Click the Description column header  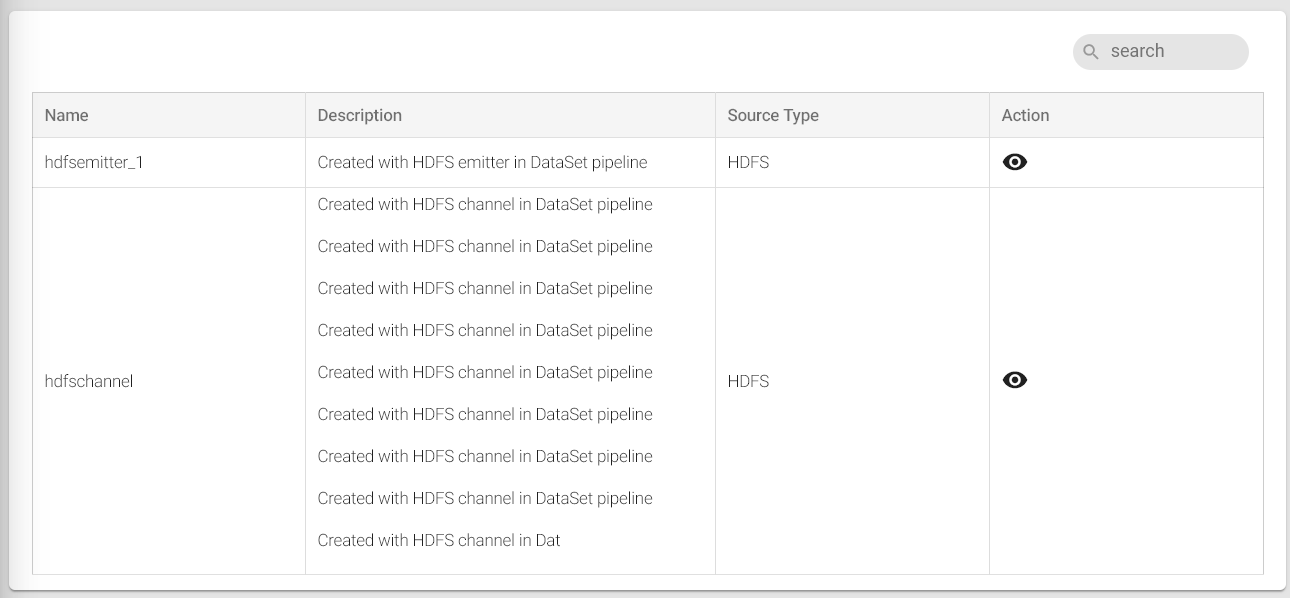coord(360,115)
